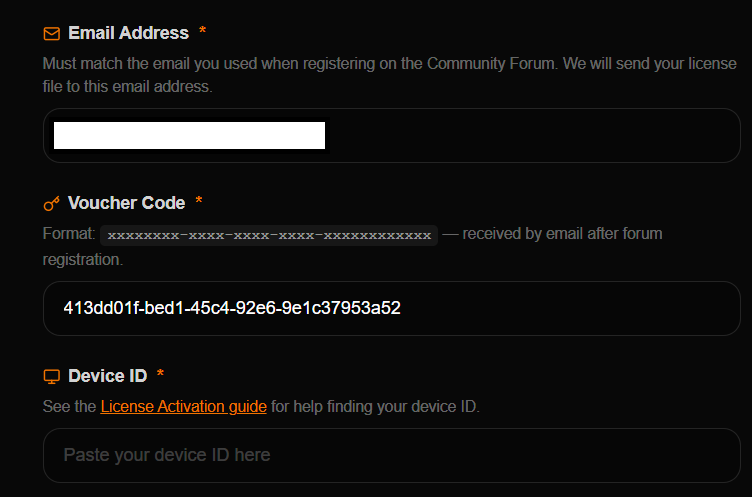This screenshot has width=752, height=497.
Task: Click the 'for help finding your device ID' text
Action: click(x=375, y=407)
